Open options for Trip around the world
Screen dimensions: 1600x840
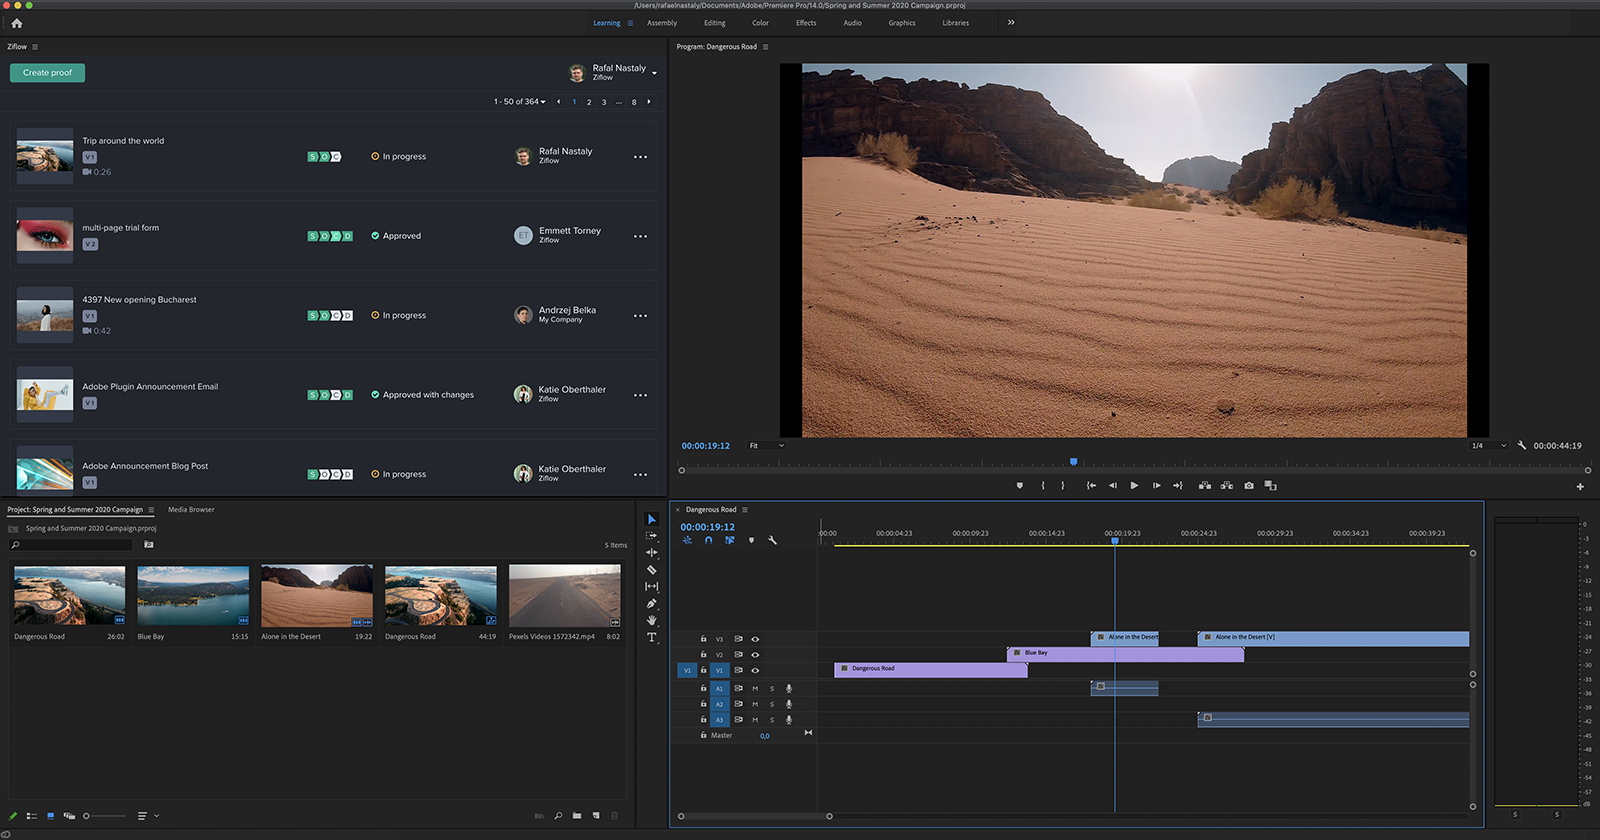pos(640,157)
